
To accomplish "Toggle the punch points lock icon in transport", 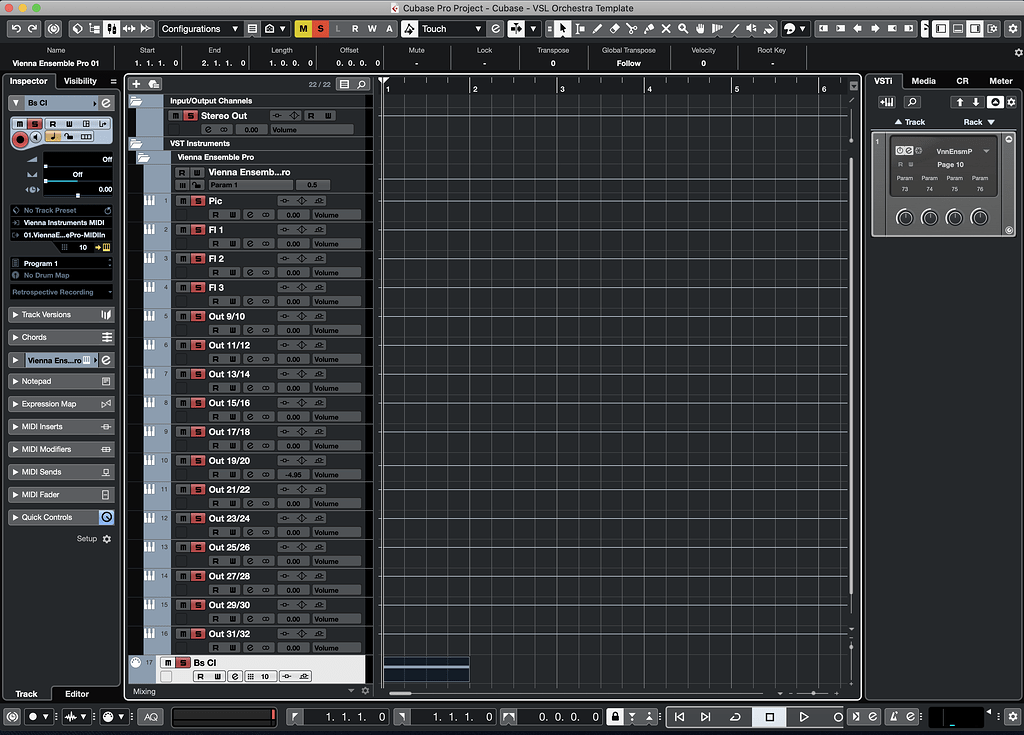I will (615, 717).
